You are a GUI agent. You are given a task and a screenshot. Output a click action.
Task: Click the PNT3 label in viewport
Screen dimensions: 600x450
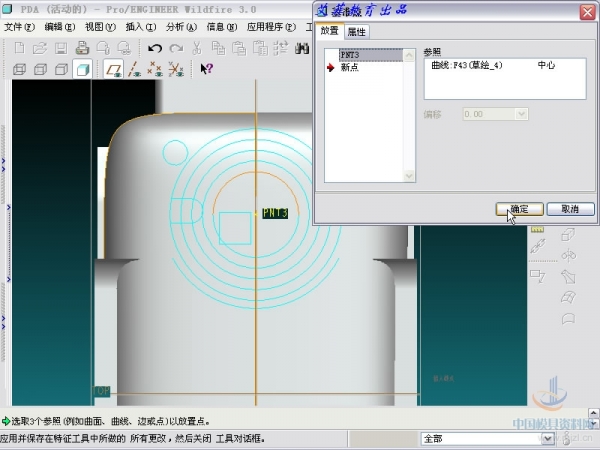click(x=275, y=213)
